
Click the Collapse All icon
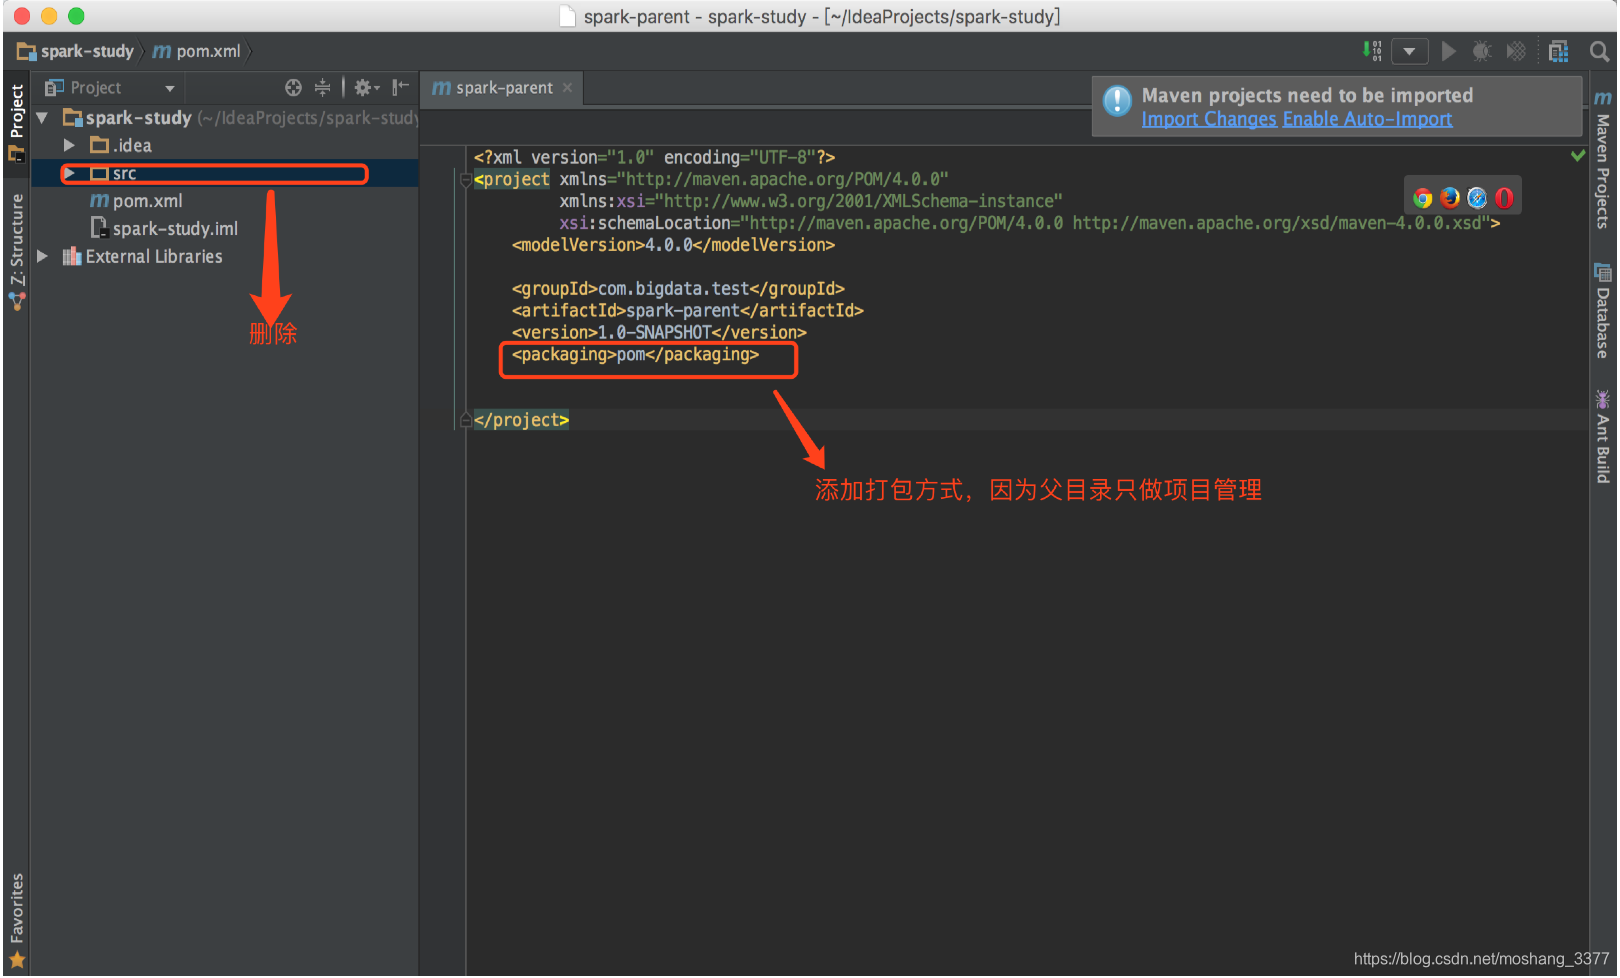(322, 88)
